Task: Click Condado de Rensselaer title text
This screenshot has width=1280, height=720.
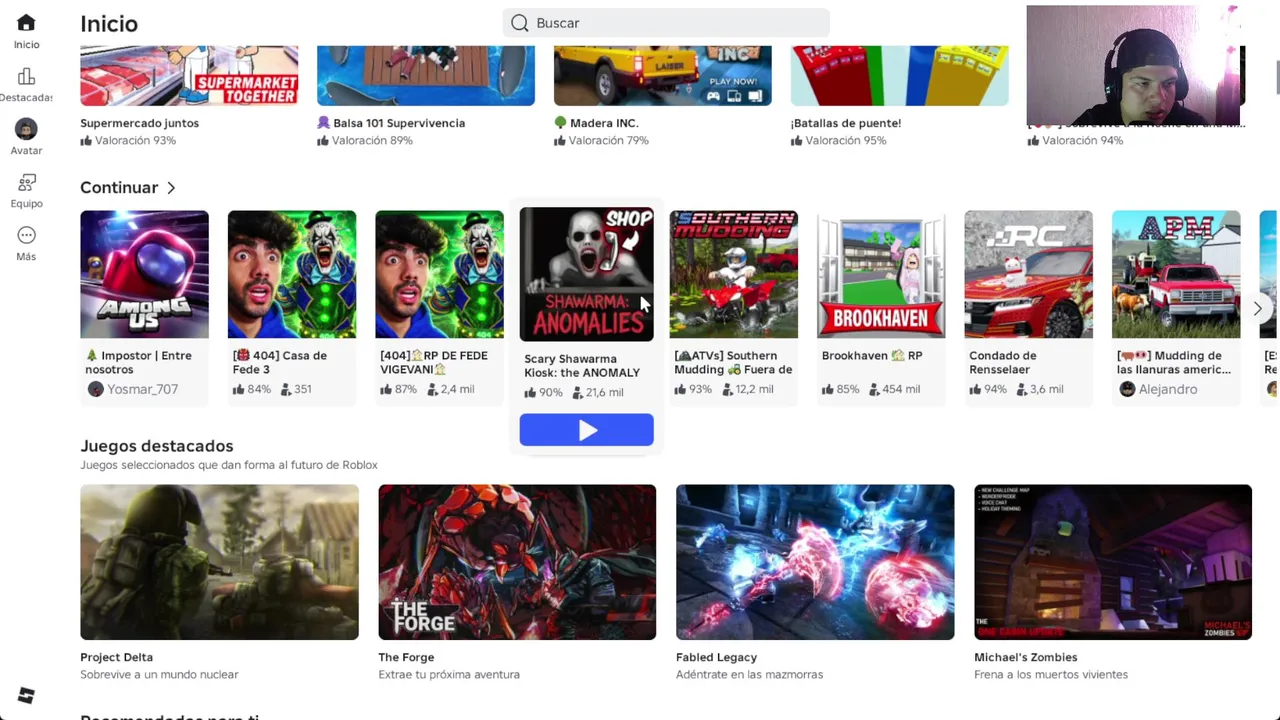Action: 1003,362
